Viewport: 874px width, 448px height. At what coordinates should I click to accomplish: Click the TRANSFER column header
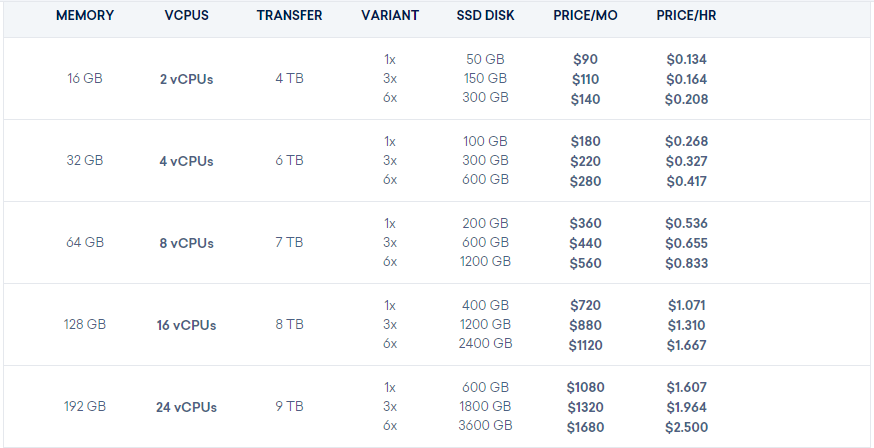click(290, 16)
